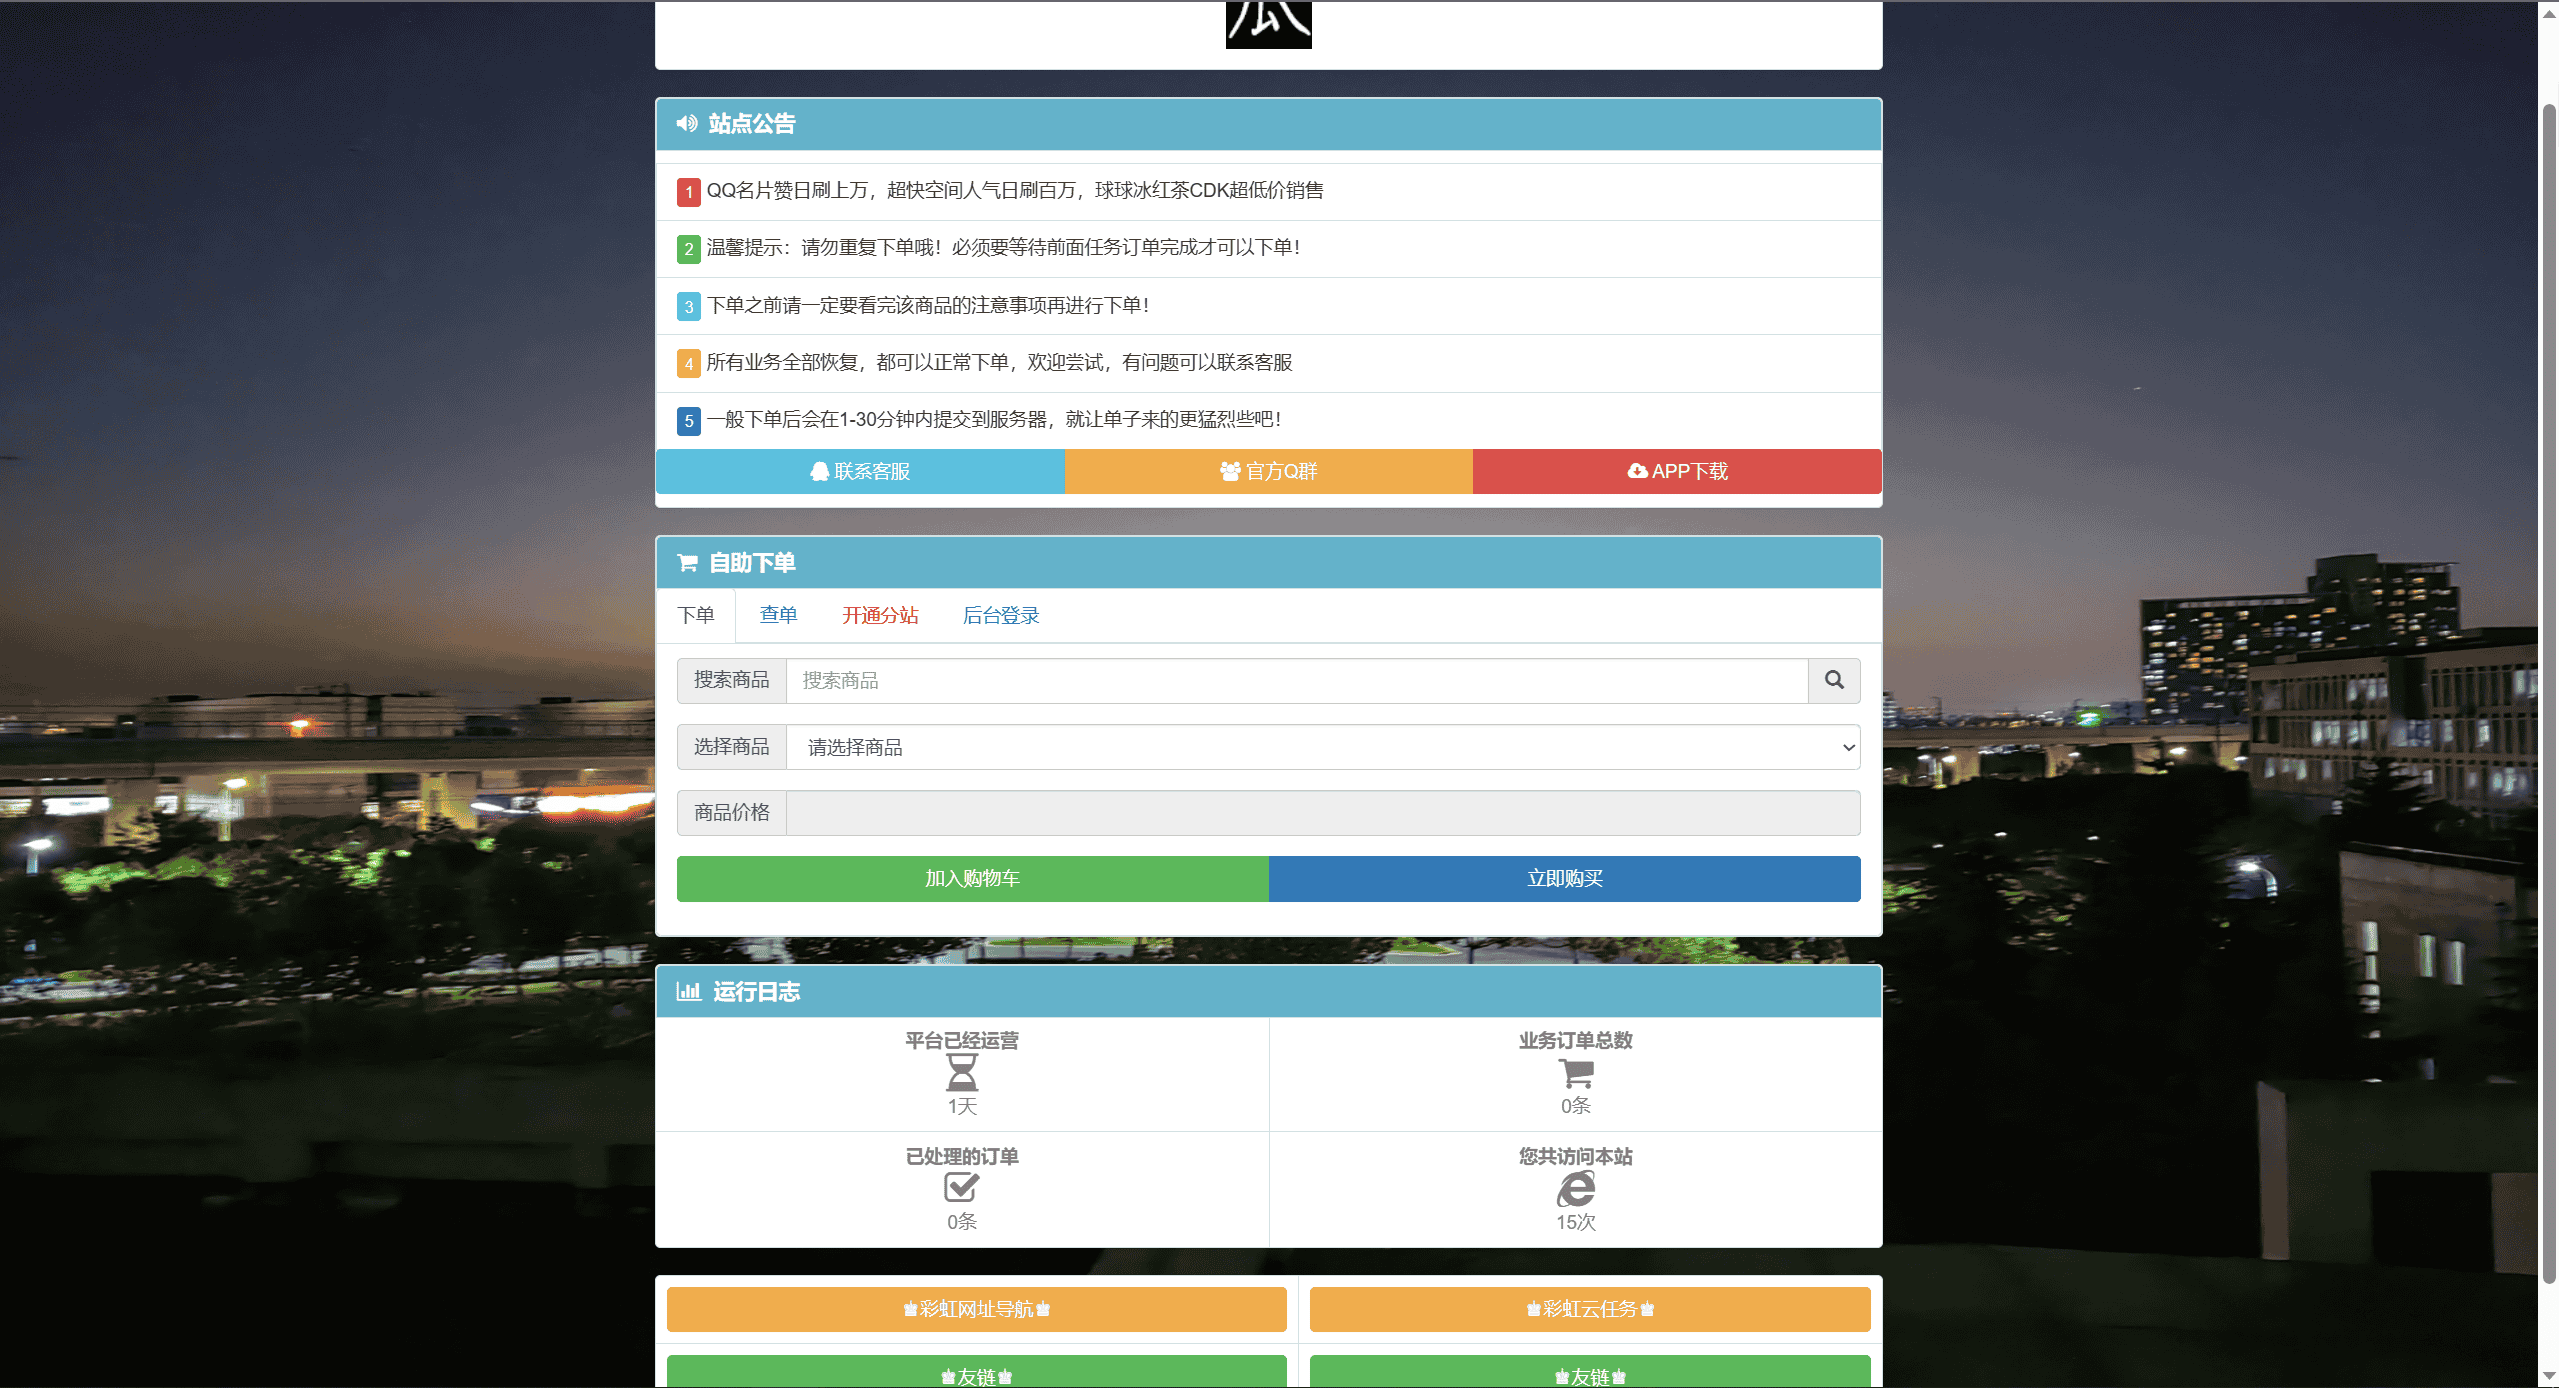Open the 官方Q群 button
This screenshot has height=1388, width=2559.
(1268, 471)
